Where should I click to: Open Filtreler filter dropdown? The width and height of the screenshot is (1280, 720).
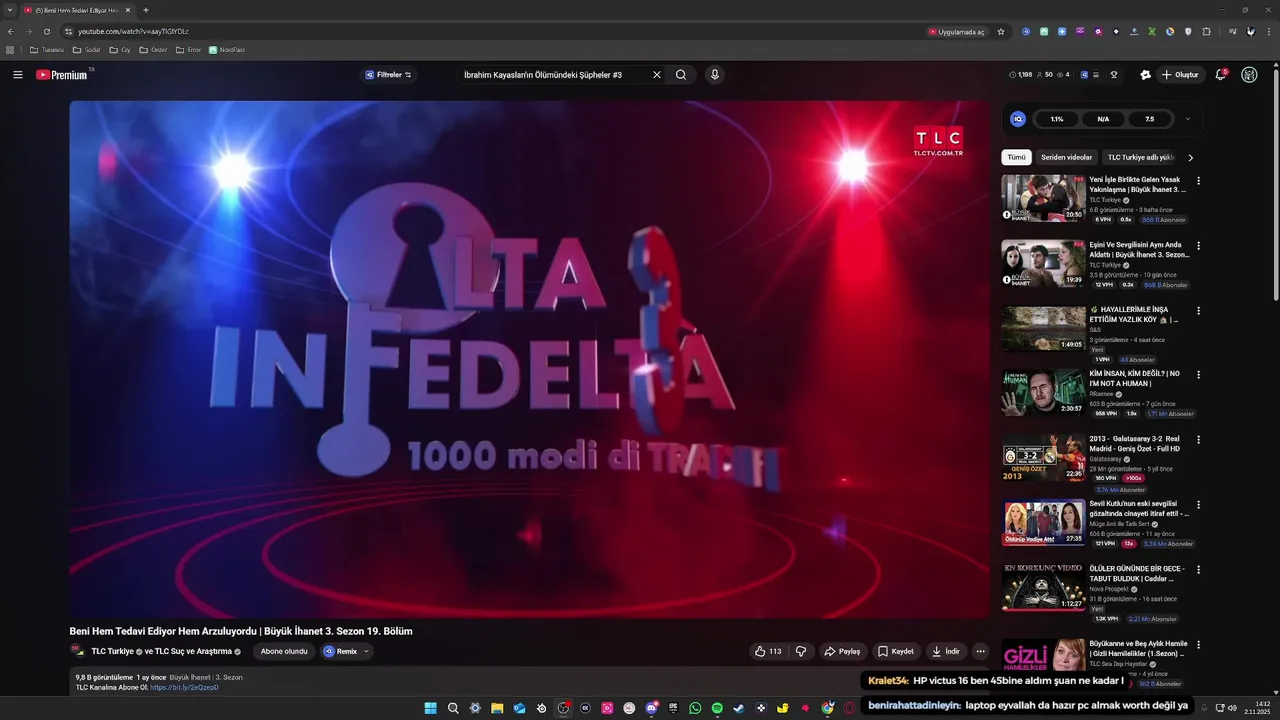(x=388, y=75)
